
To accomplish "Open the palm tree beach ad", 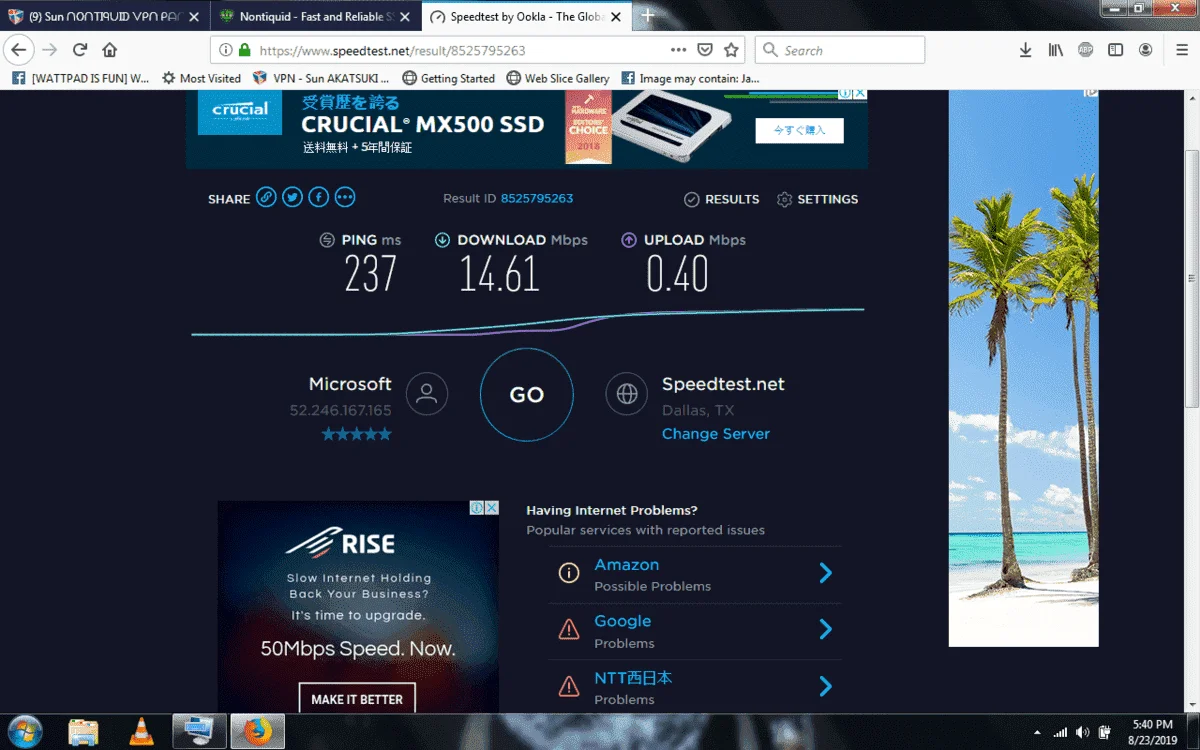I will (x=1023, y=367).
